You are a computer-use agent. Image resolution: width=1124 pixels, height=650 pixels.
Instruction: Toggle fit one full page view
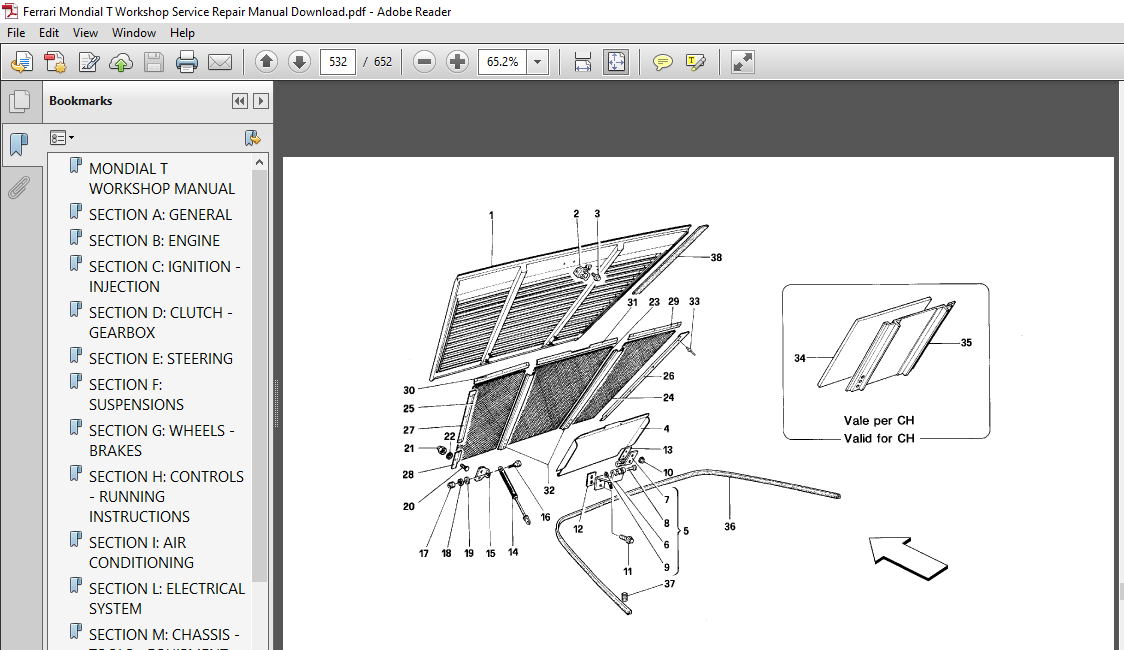[616, 62]
